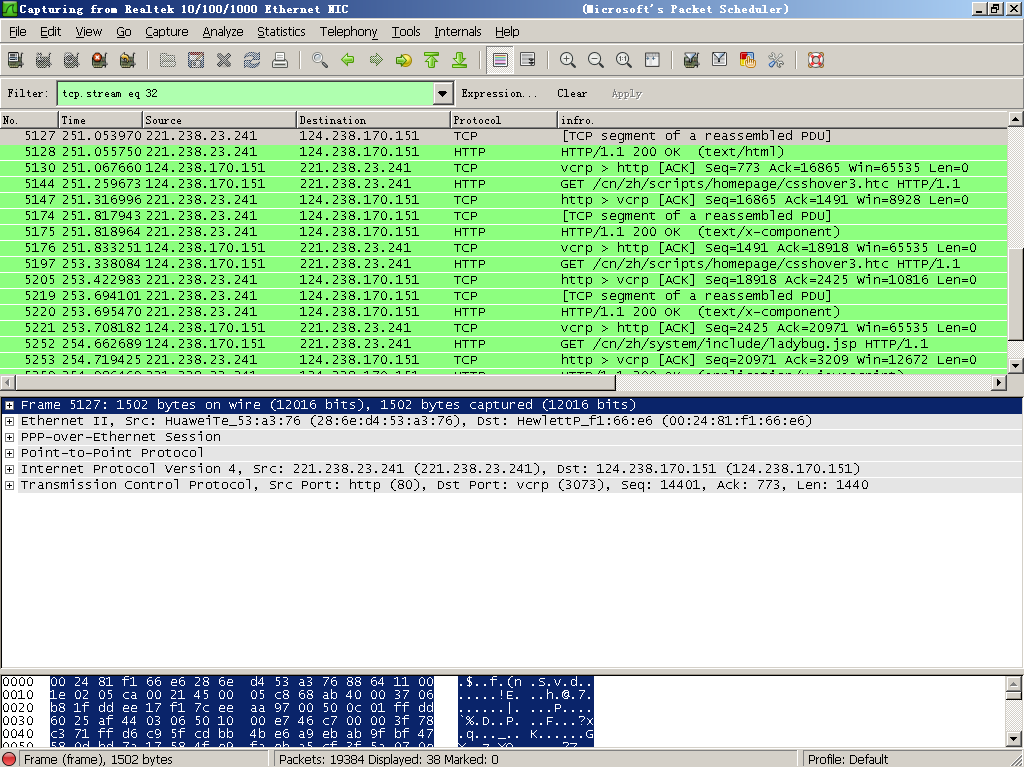Select packet 5144 GET csshover3.htc request

[x=504, y=184]
